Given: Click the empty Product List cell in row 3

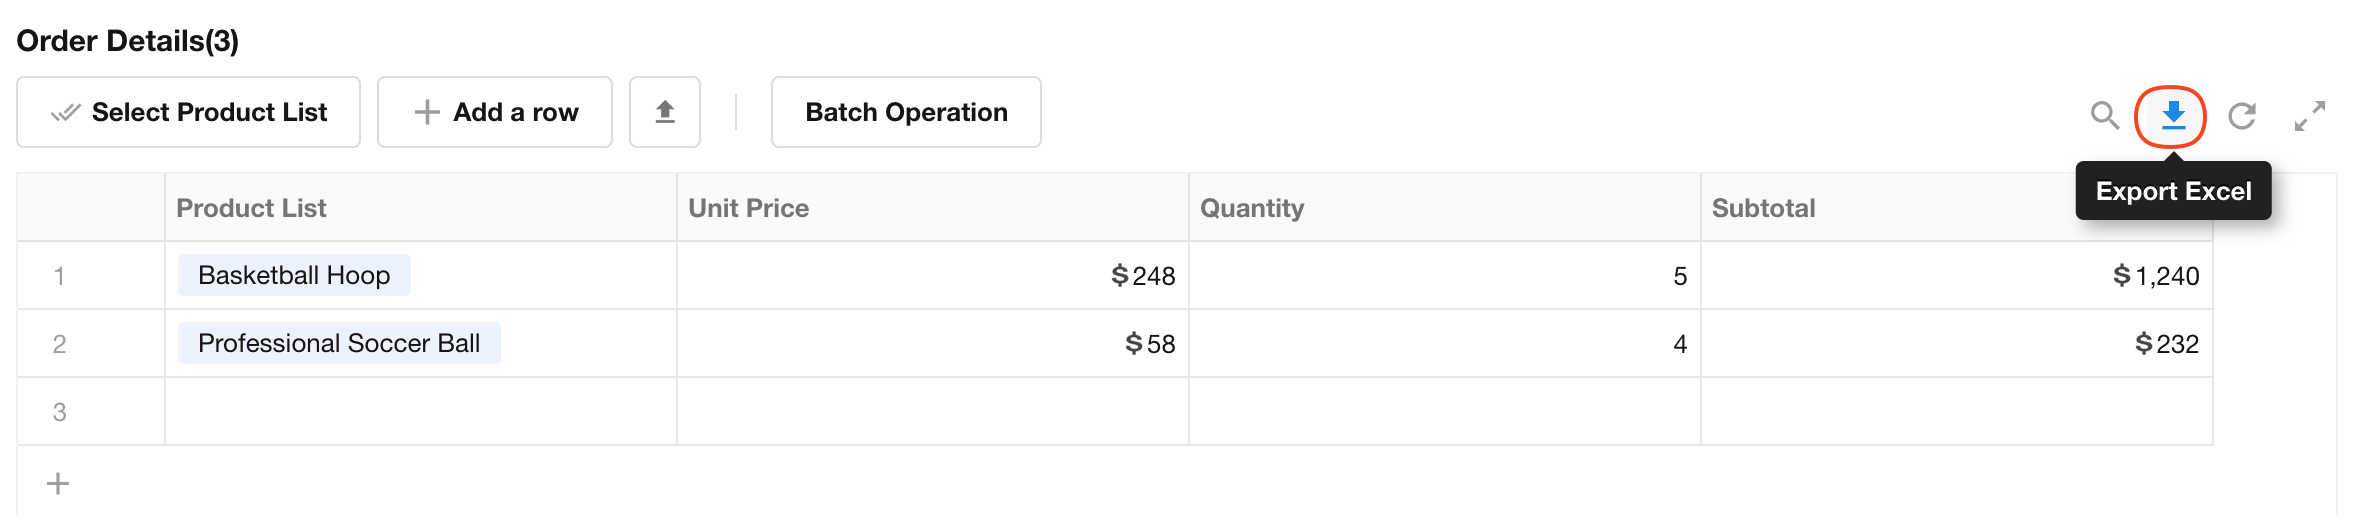Looking at the screenshot, I should pyautogui.click(x=421, y=412).
